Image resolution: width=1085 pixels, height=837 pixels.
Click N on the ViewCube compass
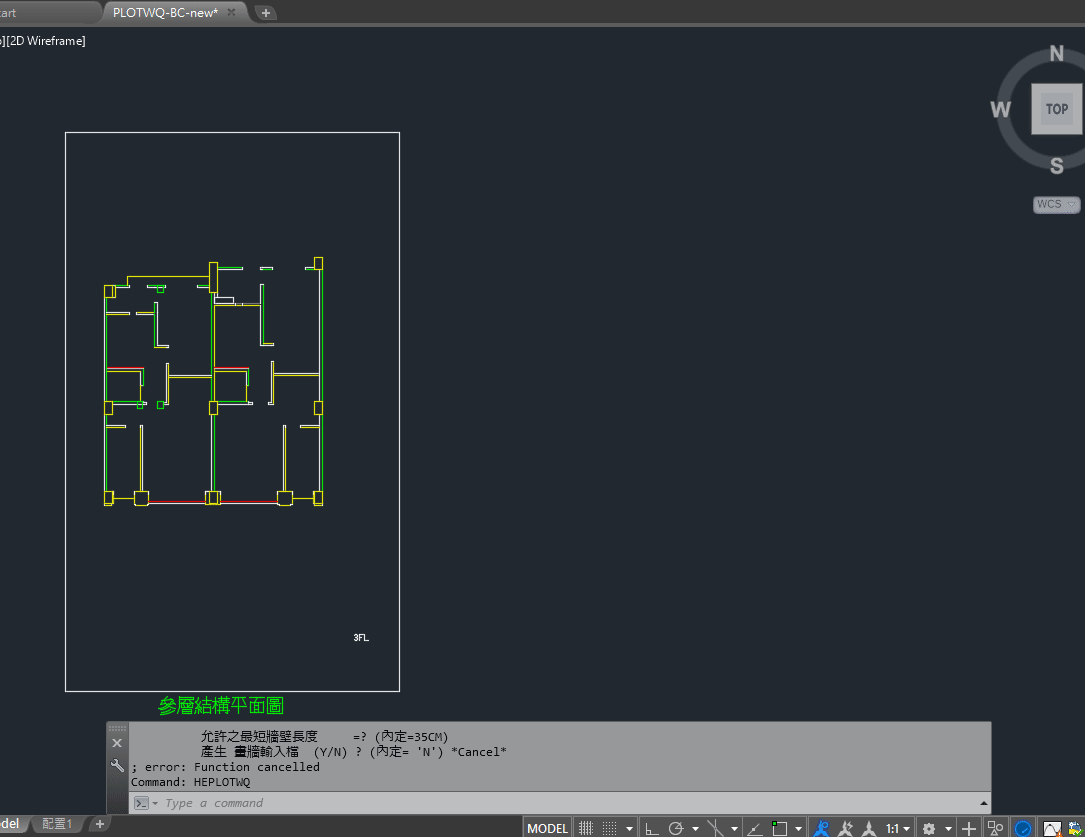pos(1056,53)
